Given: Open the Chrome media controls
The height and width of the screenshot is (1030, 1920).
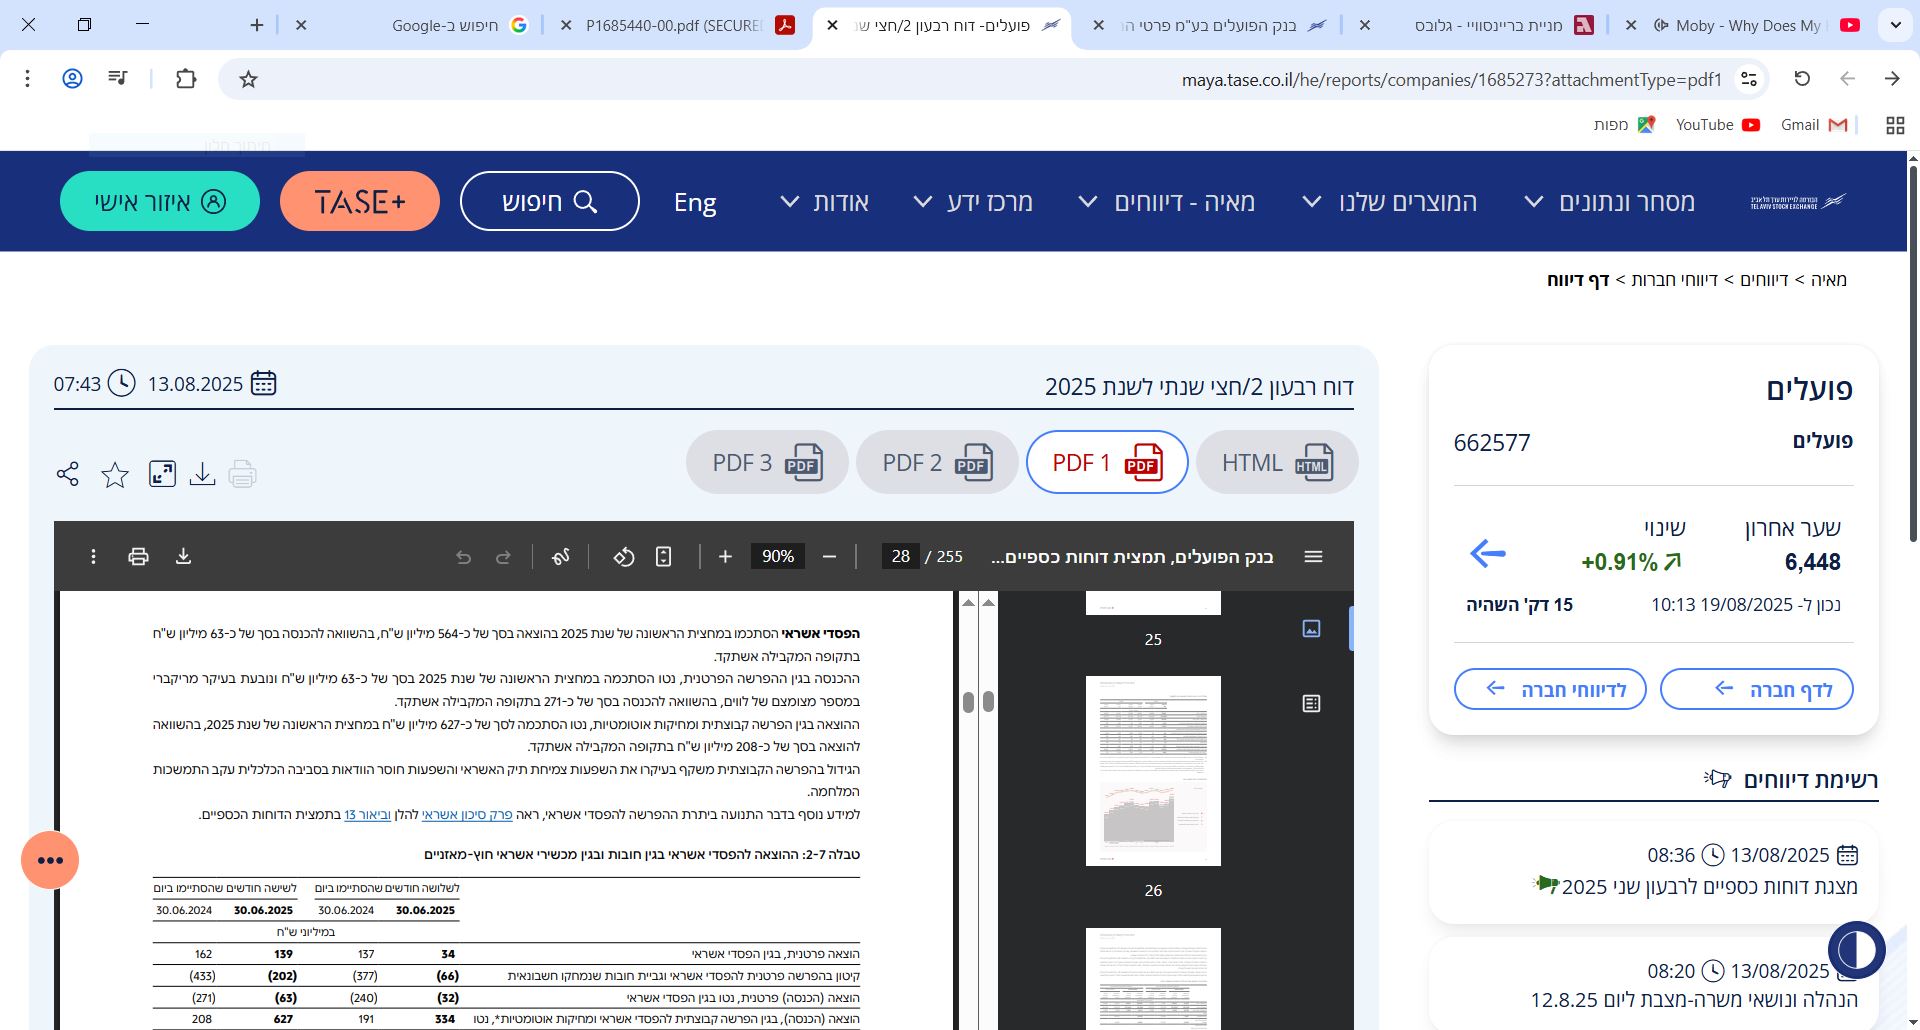Looking at the screenshot, I should tap(118, 78).
